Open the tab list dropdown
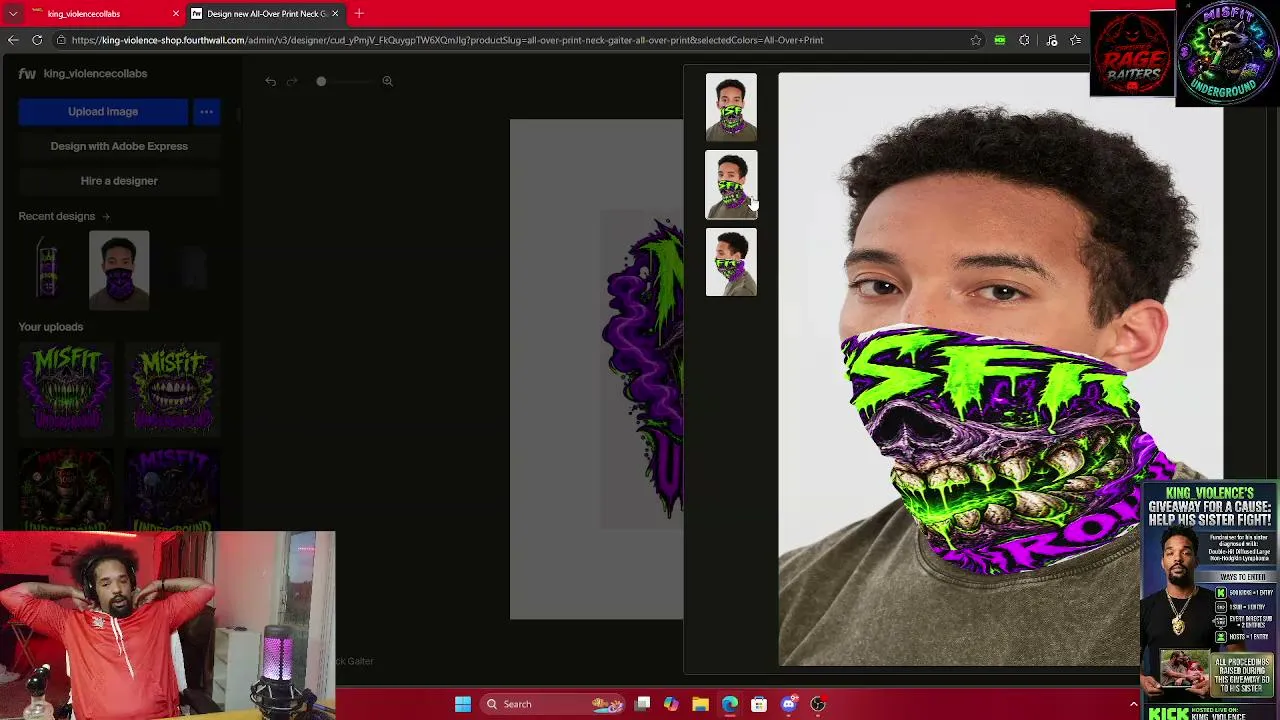This screenshot has height=720, width=1280. click(13, 14)
